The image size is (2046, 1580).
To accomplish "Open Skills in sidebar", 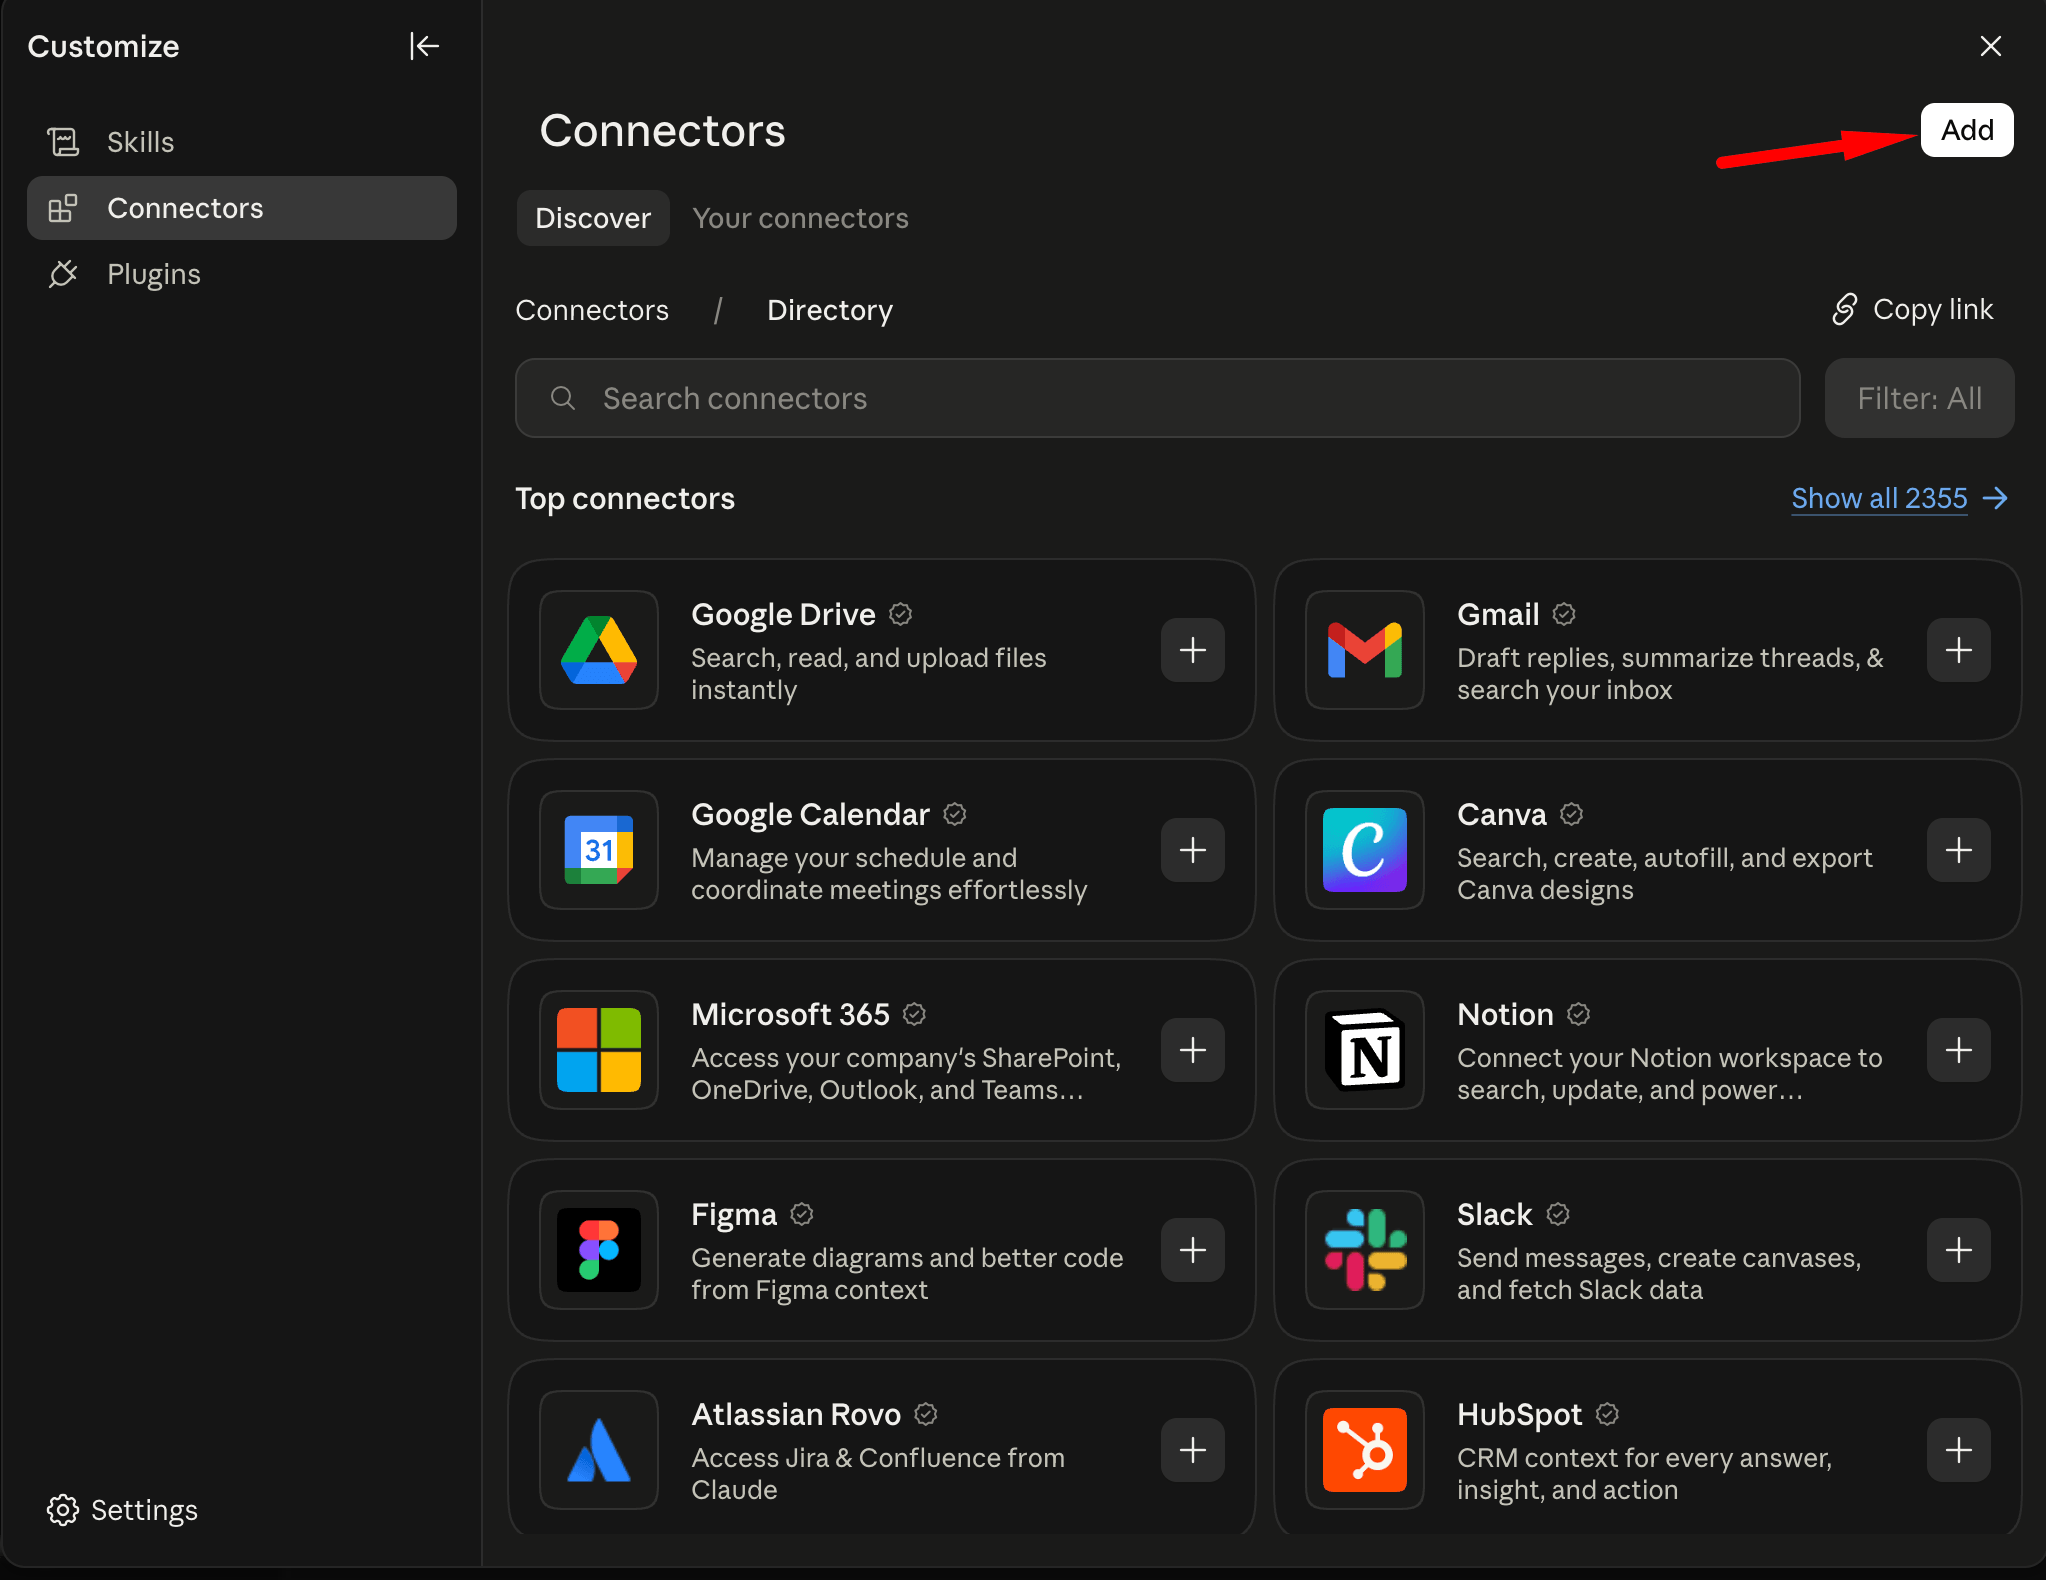I will 241,142.
